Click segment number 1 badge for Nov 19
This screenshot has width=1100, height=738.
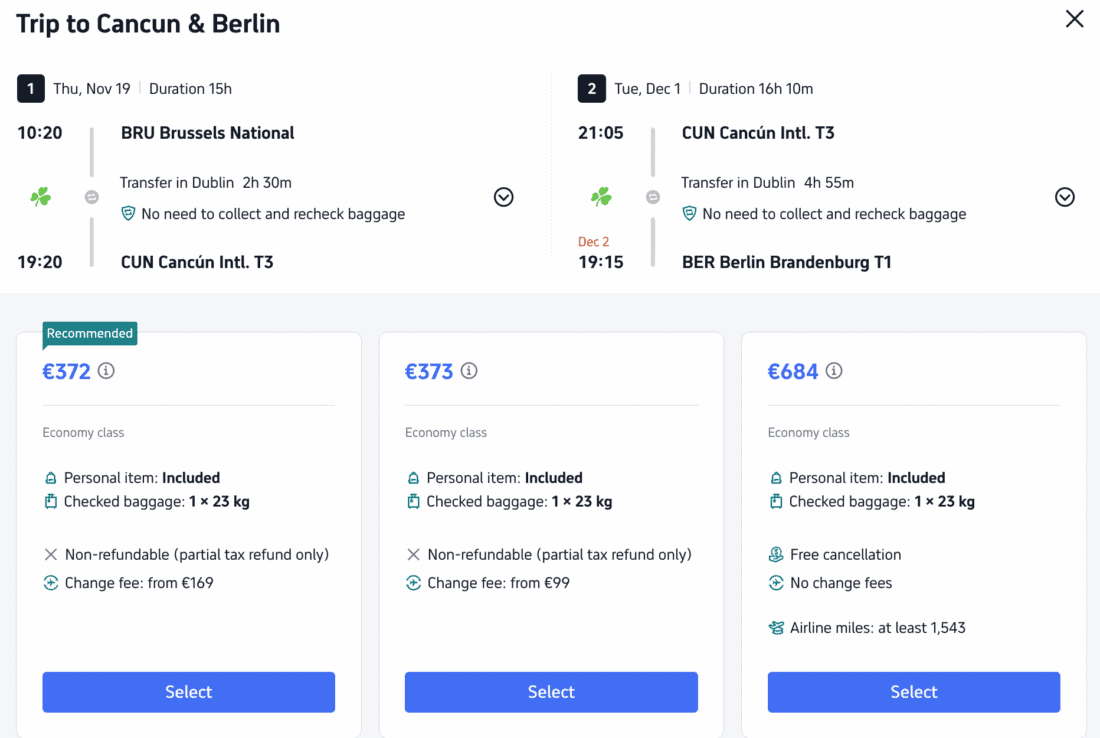point(31,88)
